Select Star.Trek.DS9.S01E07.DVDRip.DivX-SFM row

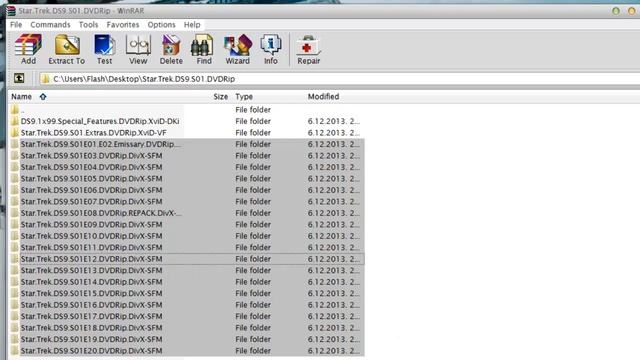coord(186,201)
